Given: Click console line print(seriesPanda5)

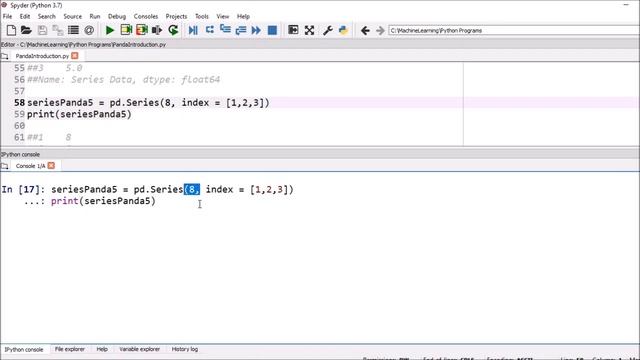Looking at the screenshot, I should click(x=103, y=201).
